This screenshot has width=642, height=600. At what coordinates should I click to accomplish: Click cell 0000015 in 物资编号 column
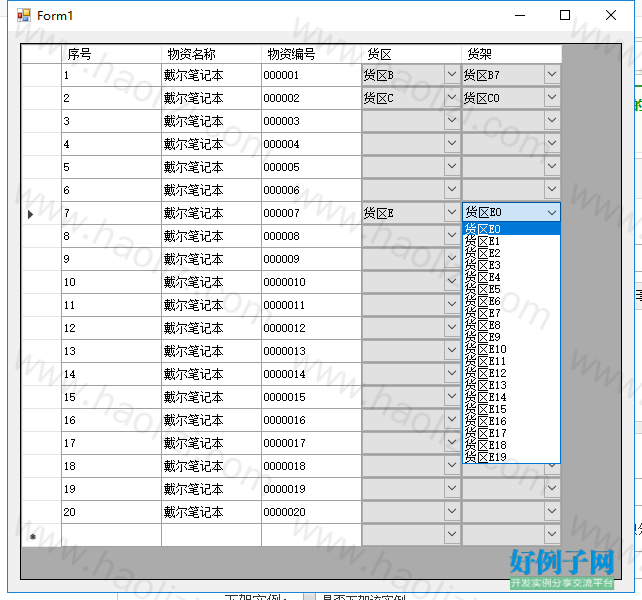pos(311,397)
